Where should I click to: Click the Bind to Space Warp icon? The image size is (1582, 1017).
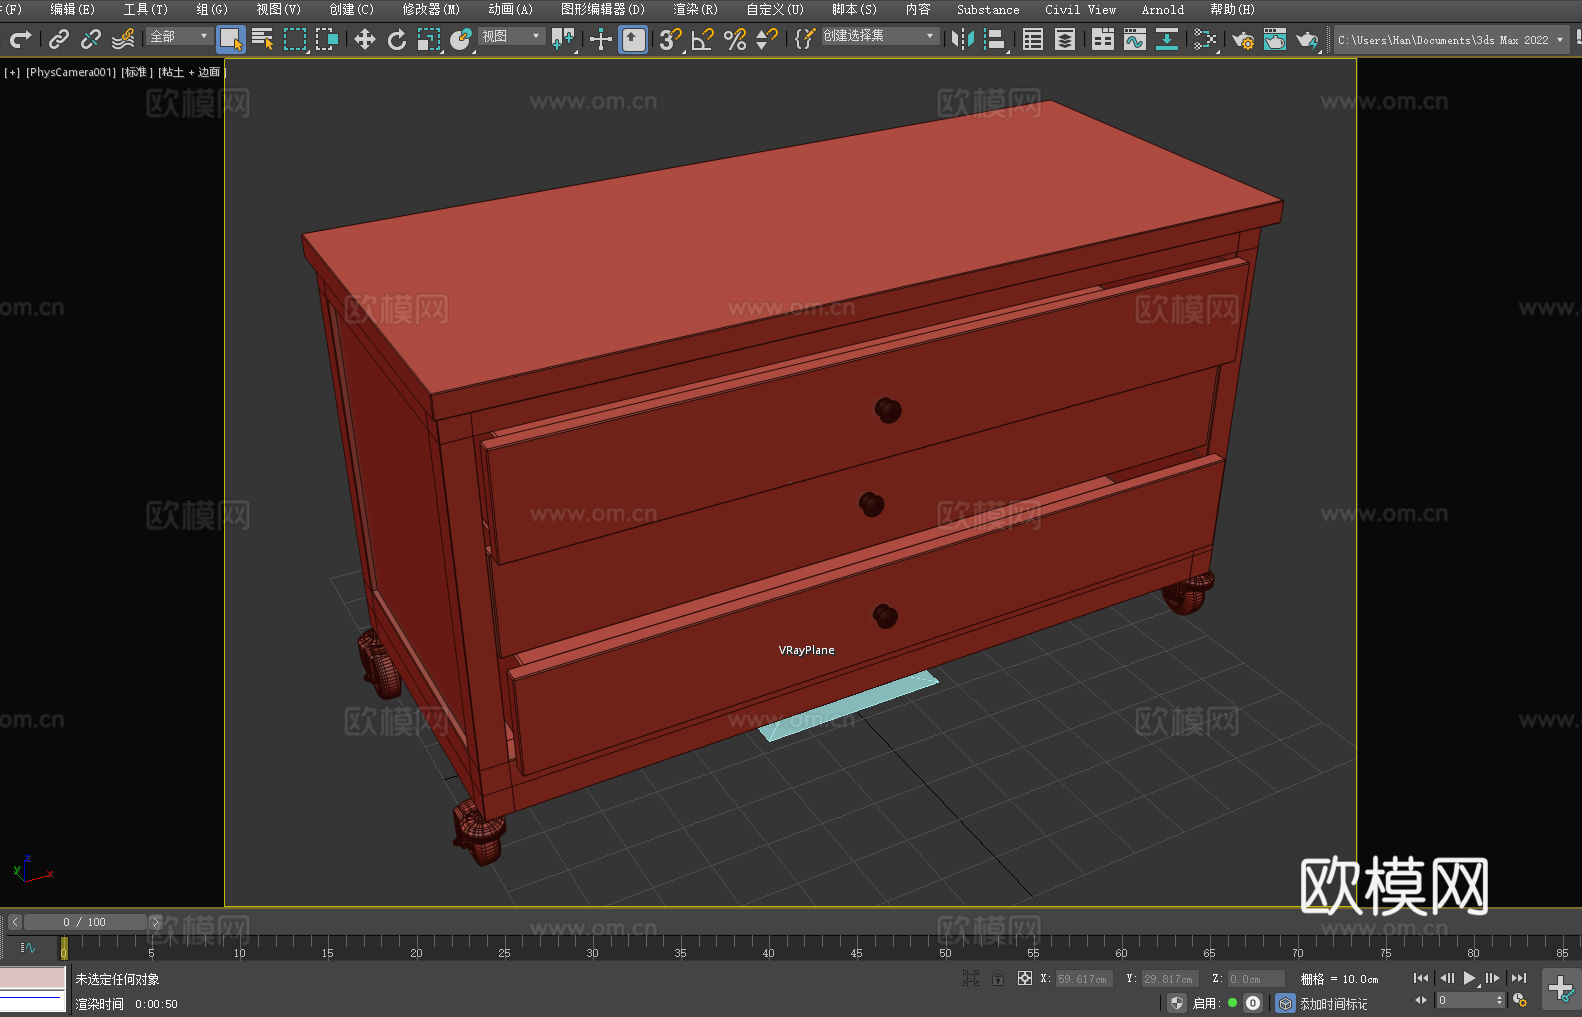pos(123,39)
